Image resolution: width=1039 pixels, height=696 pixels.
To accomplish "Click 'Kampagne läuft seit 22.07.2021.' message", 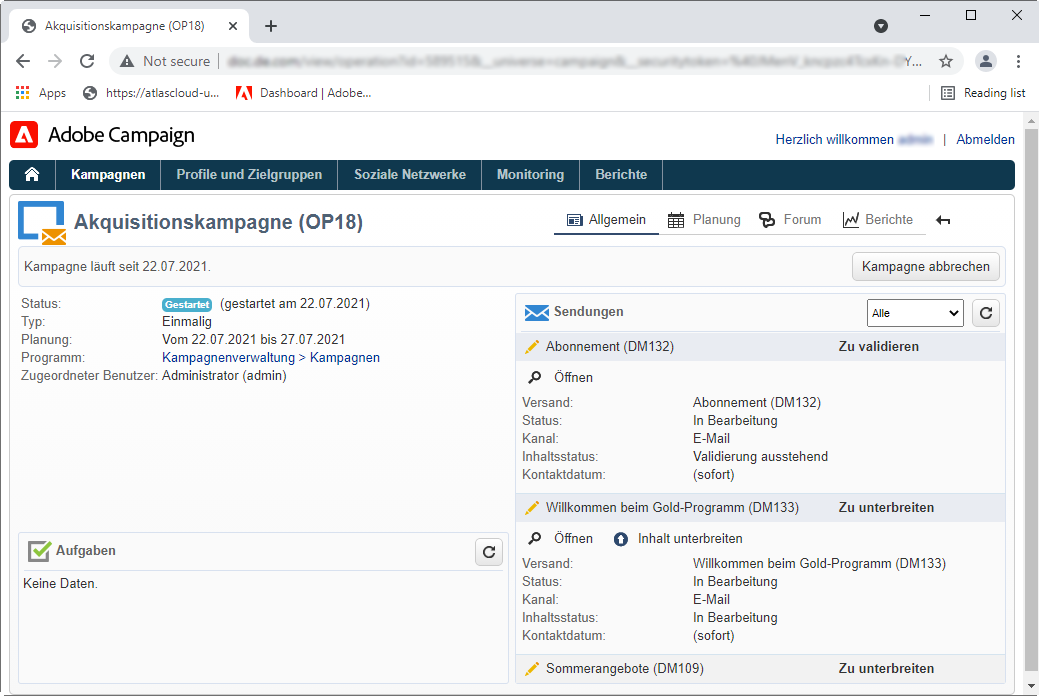I will [x=117, y=266].
